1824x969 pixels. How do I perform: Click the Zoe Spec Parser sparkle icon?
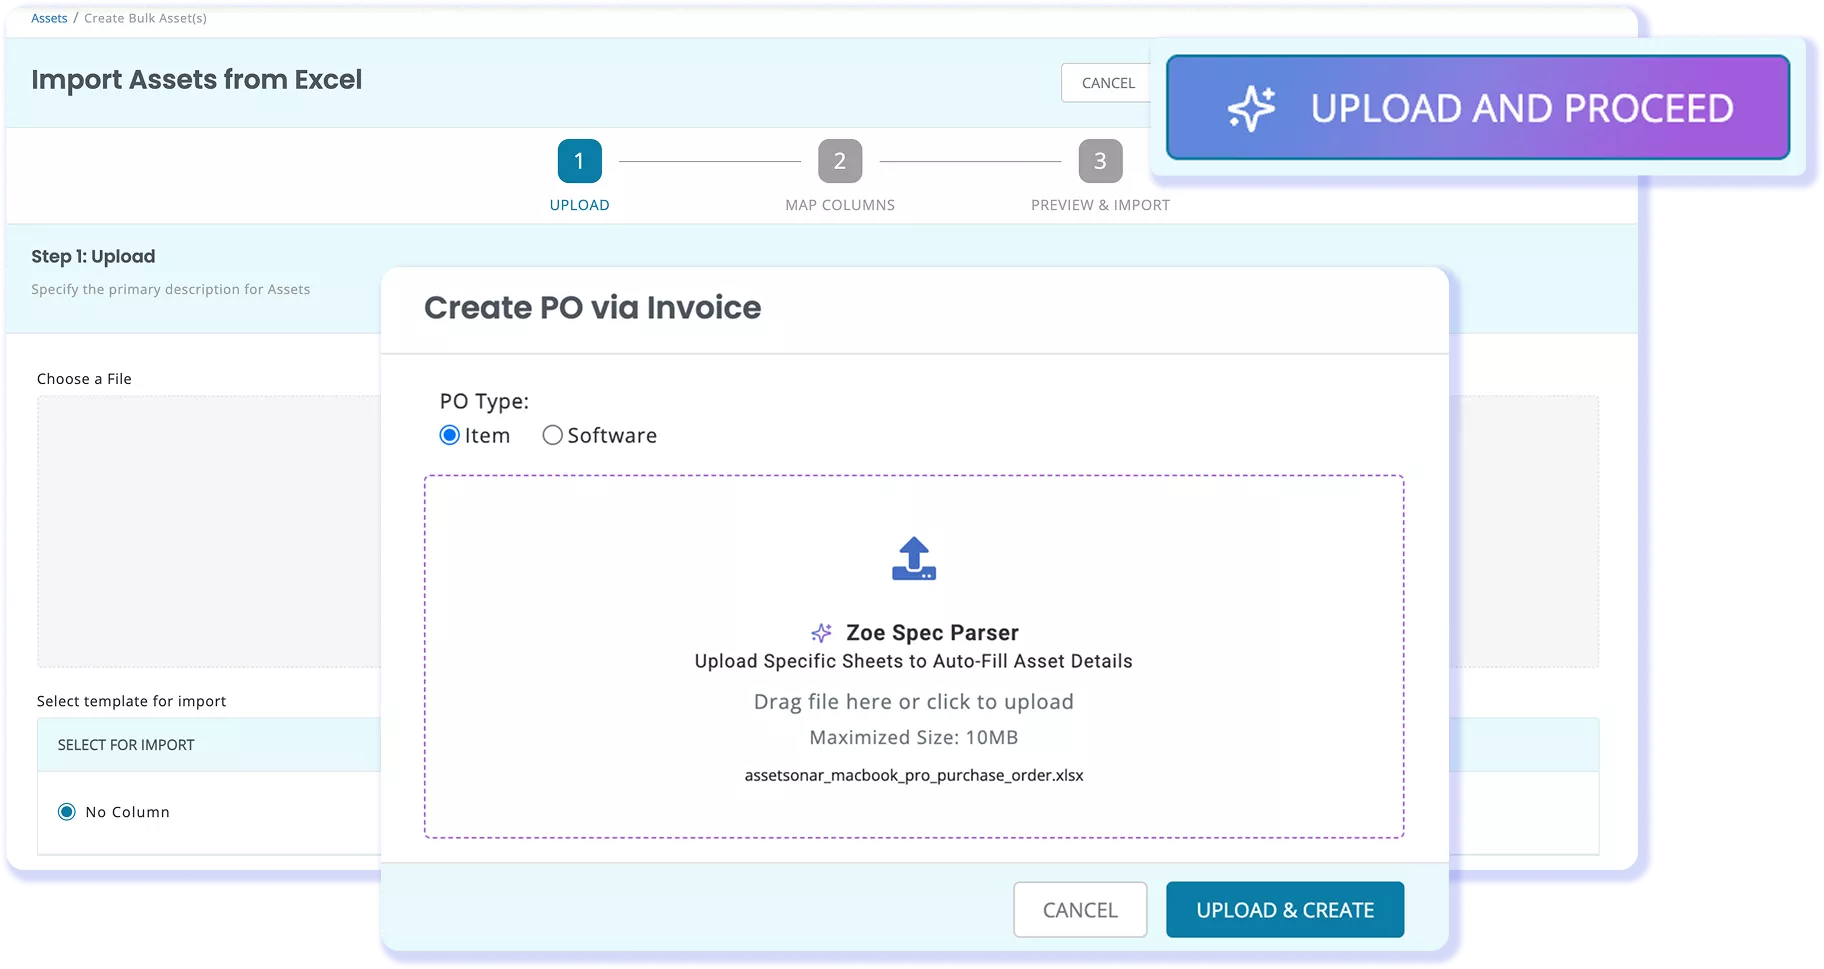point(821,633)
